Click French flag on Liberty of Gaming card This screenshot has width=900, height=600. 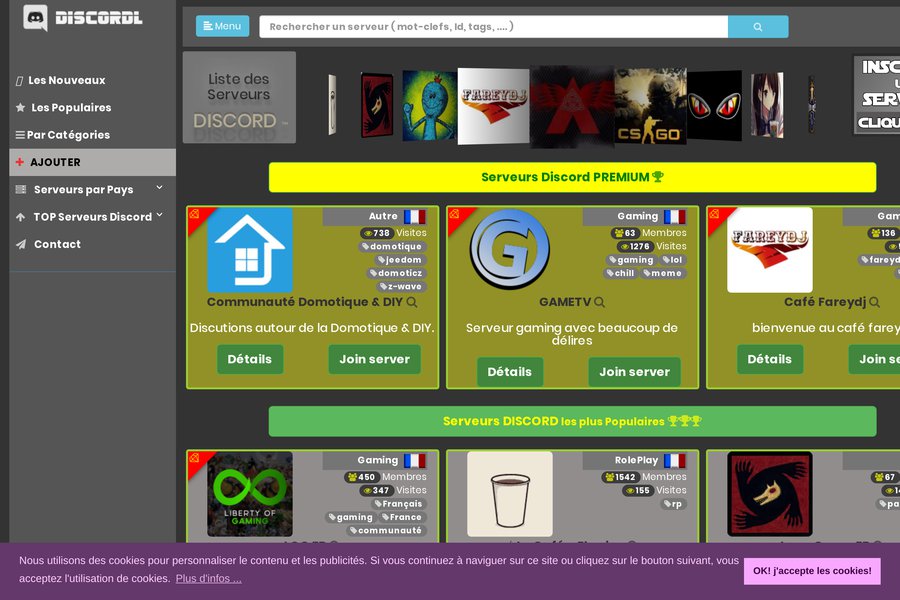[414, 460]
